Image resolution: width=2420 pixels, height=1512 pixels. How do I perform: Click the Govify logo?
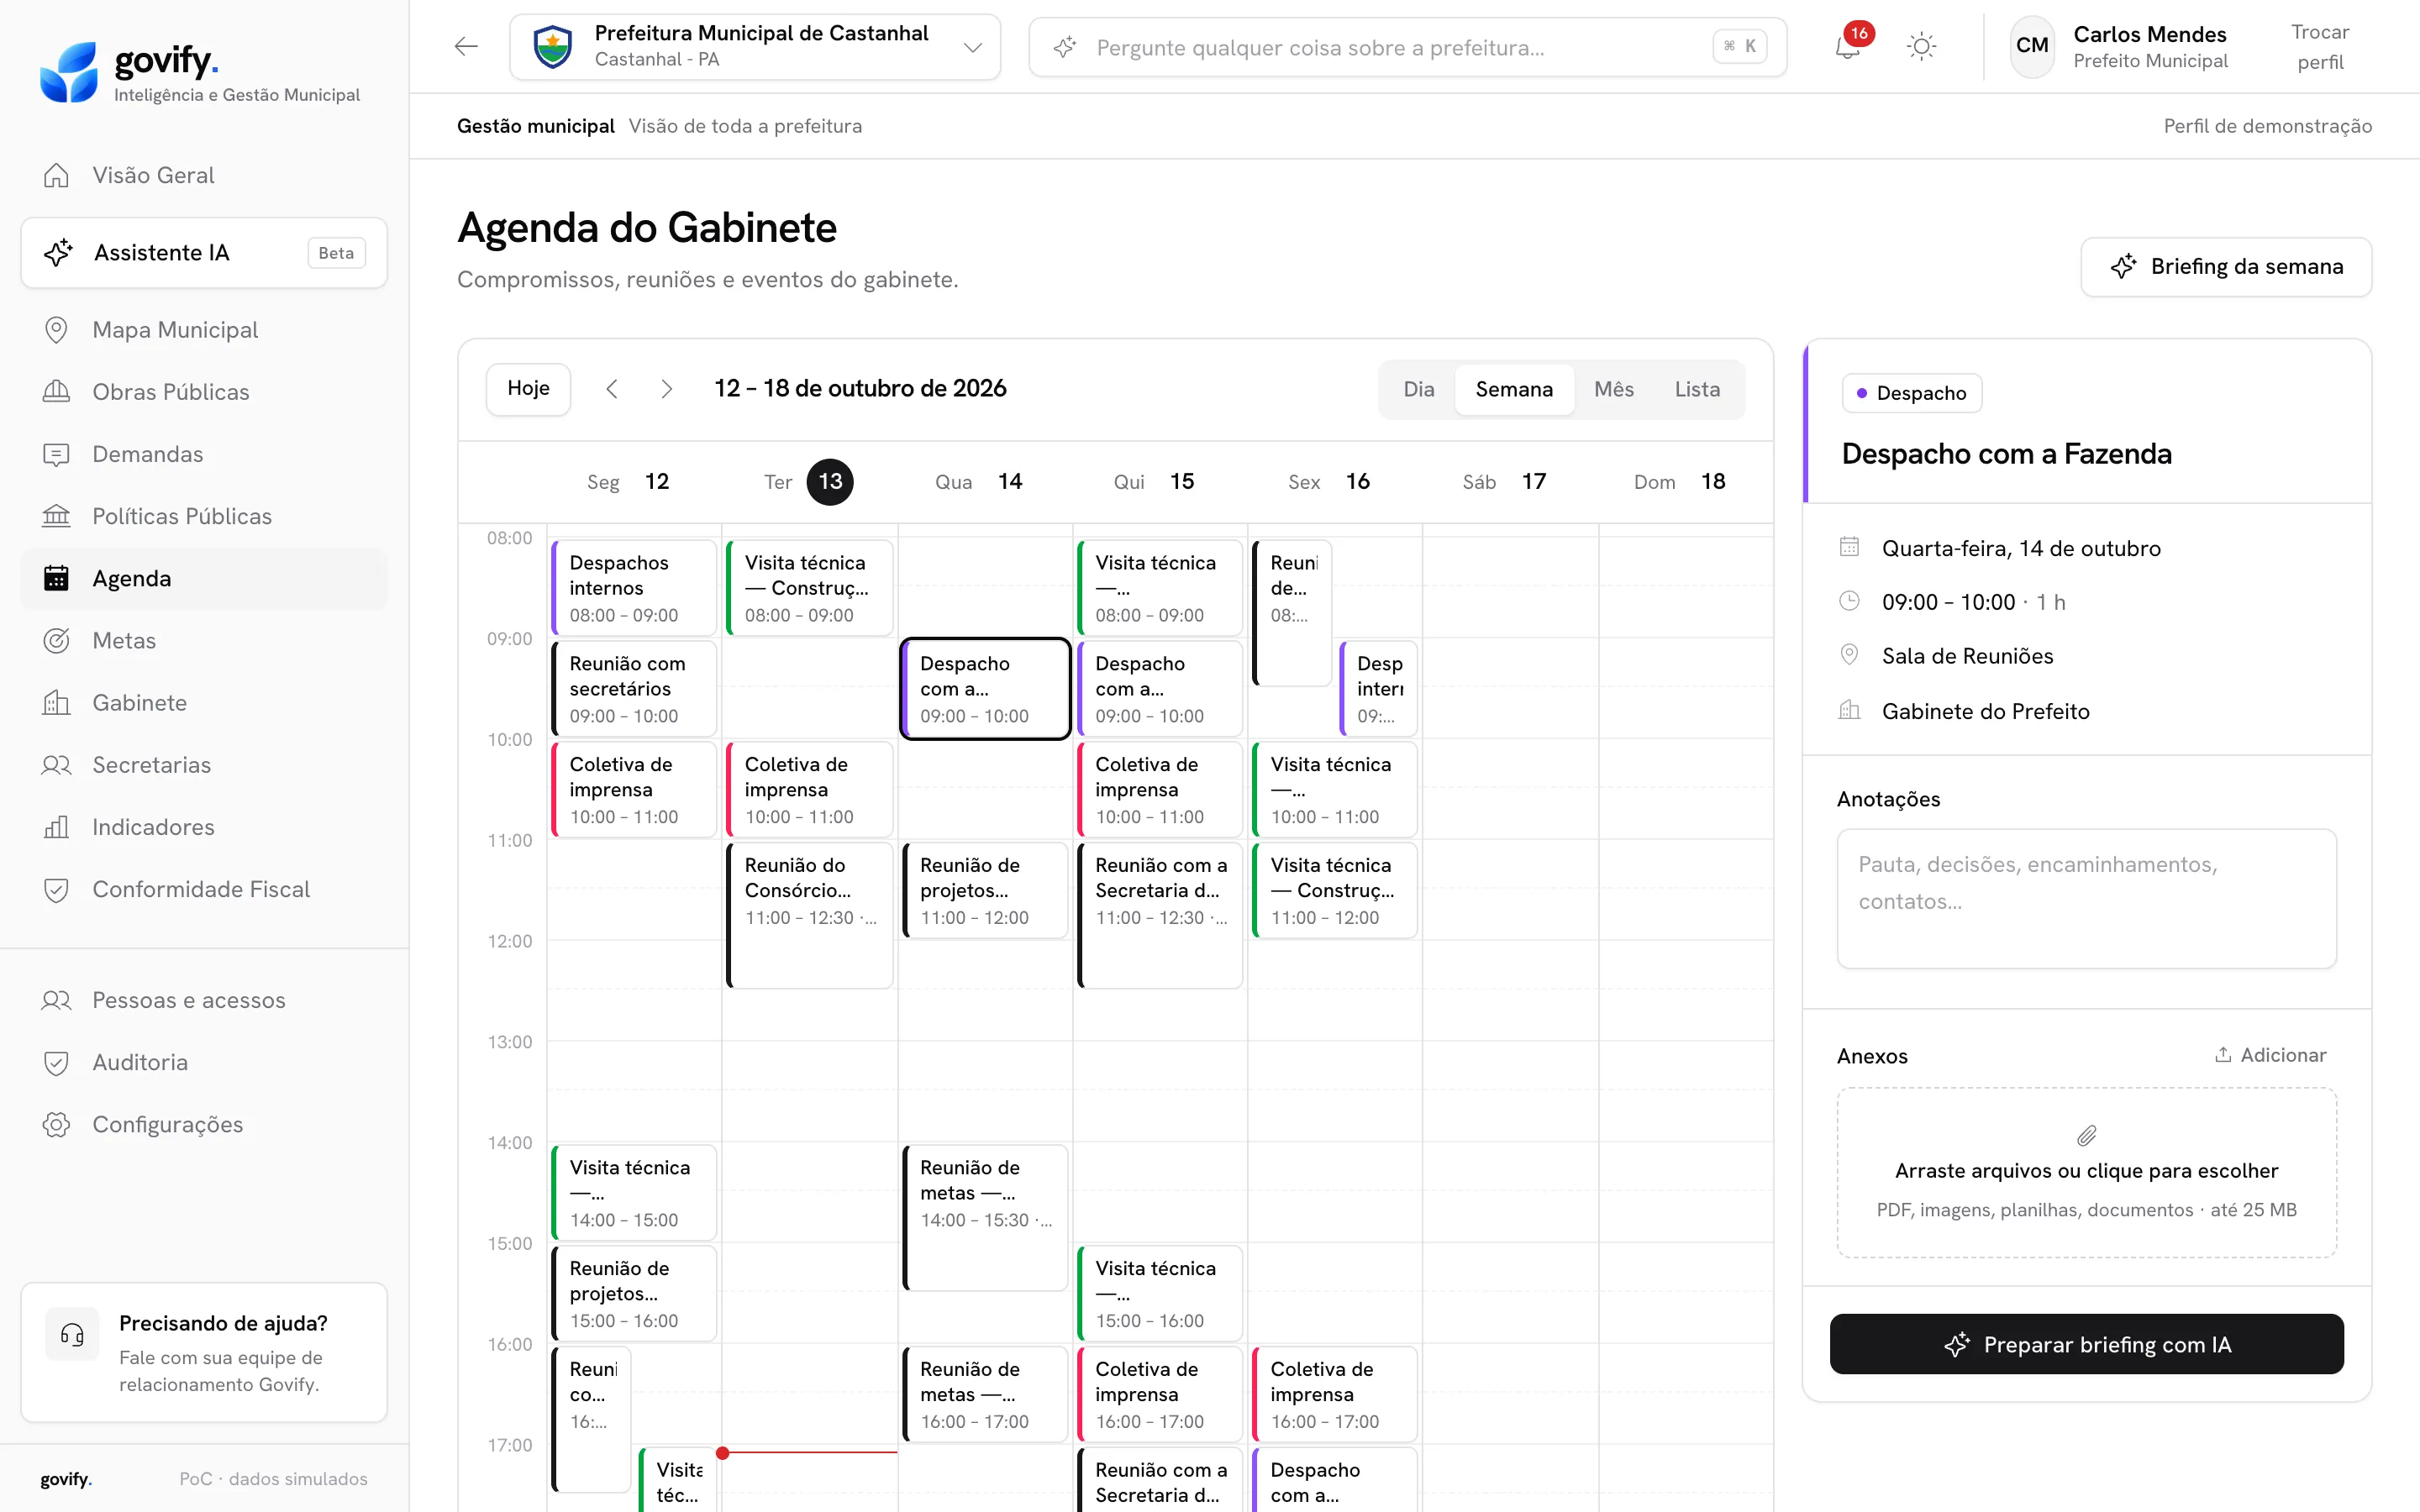click(200, 72)
